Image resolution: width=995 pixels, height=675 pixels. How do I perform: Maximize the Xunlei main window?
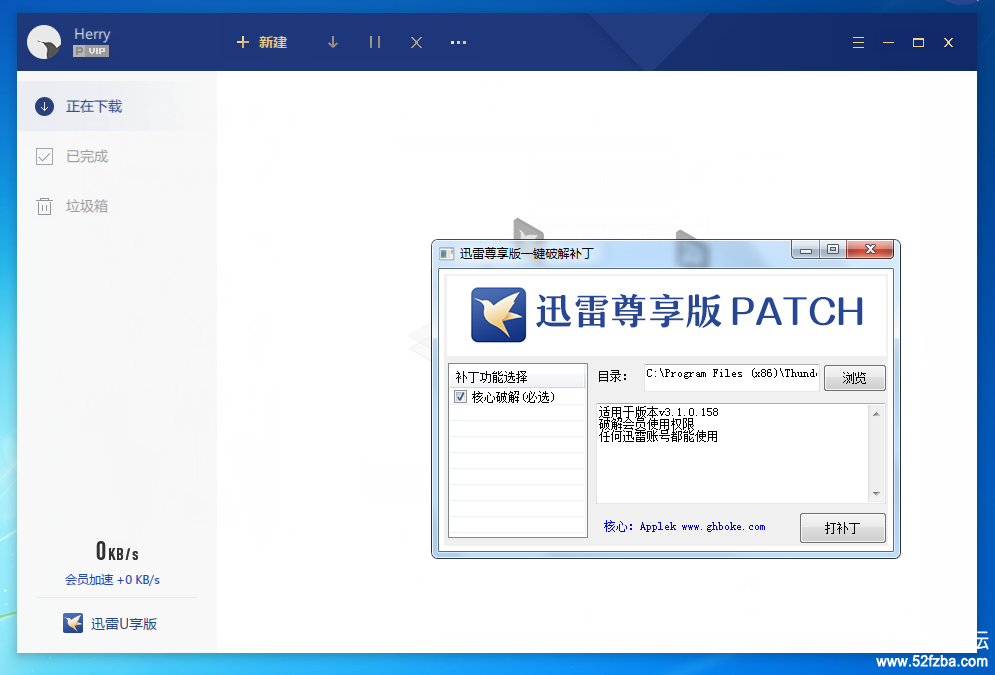pyautogui.click(x=918, y=43)
